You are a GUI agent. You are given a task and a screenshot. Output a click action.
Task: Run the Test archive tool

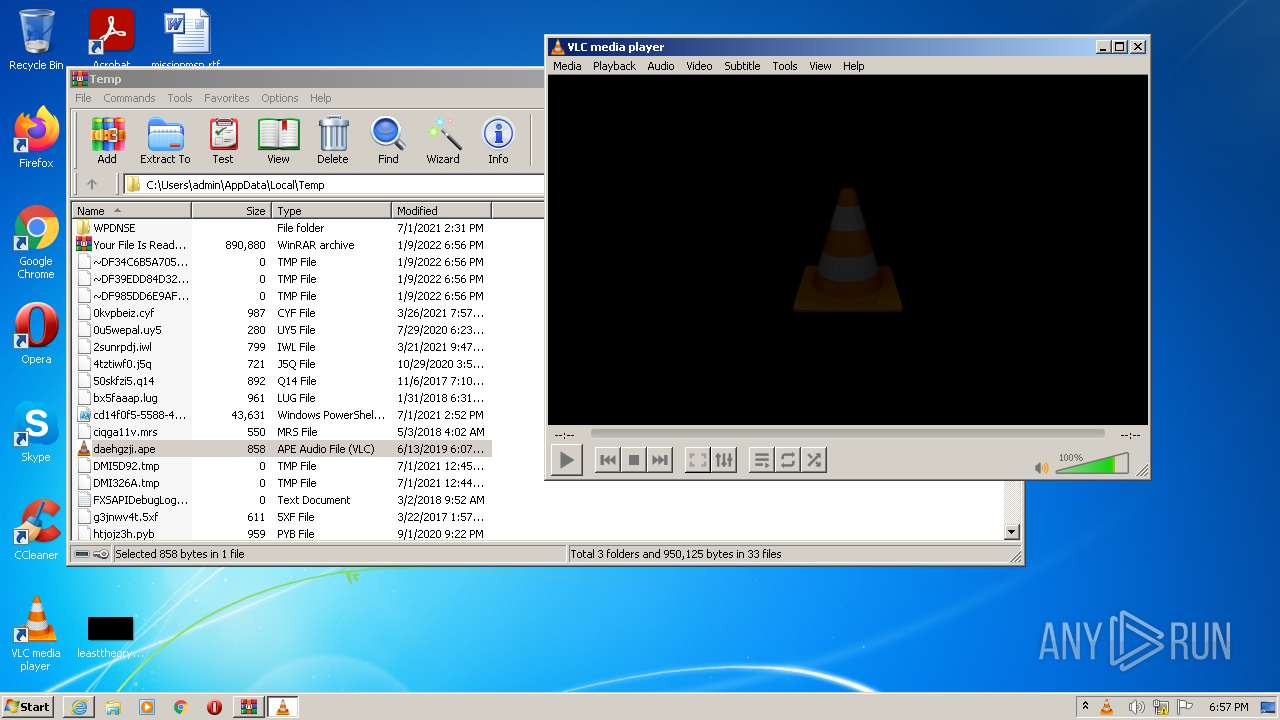click(223, 140)
